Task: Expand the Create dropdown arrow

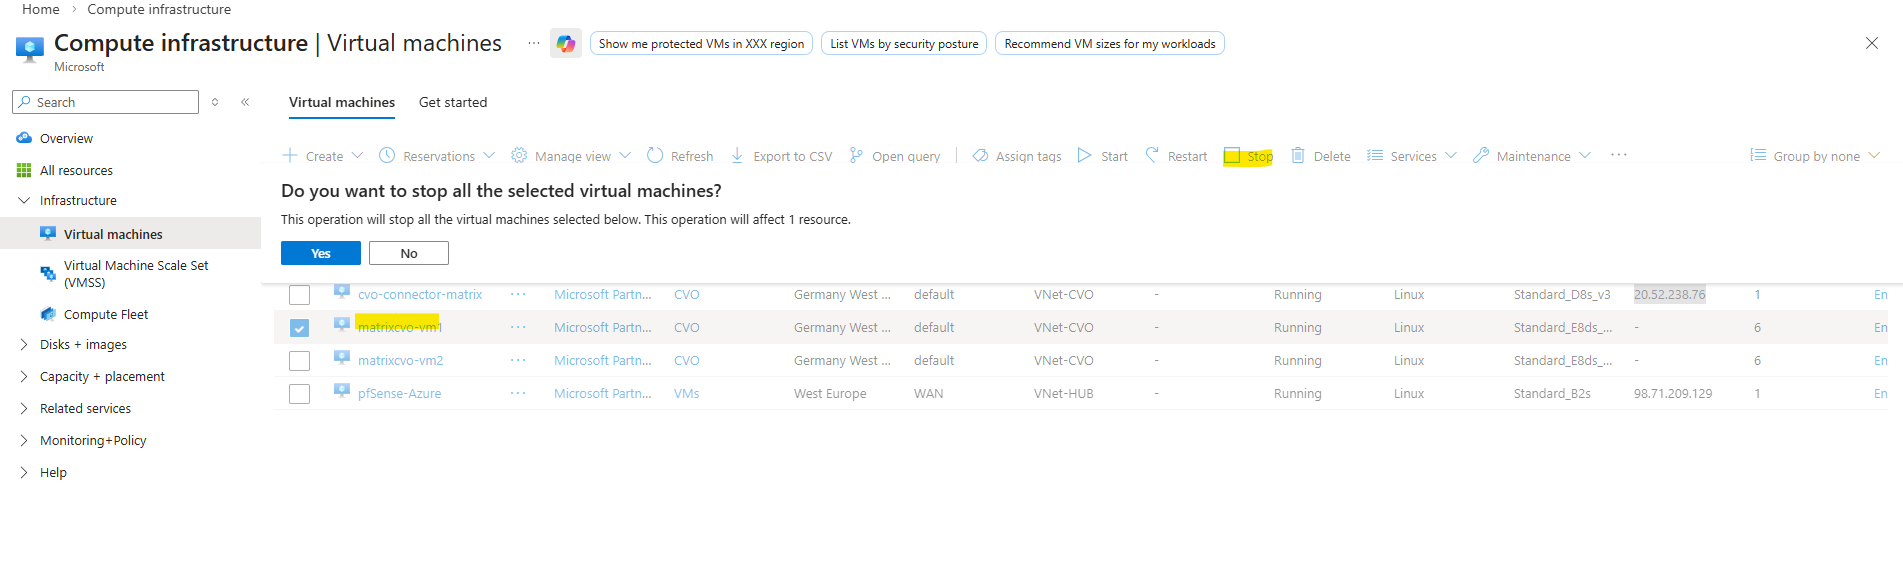Action: [357, 155]
